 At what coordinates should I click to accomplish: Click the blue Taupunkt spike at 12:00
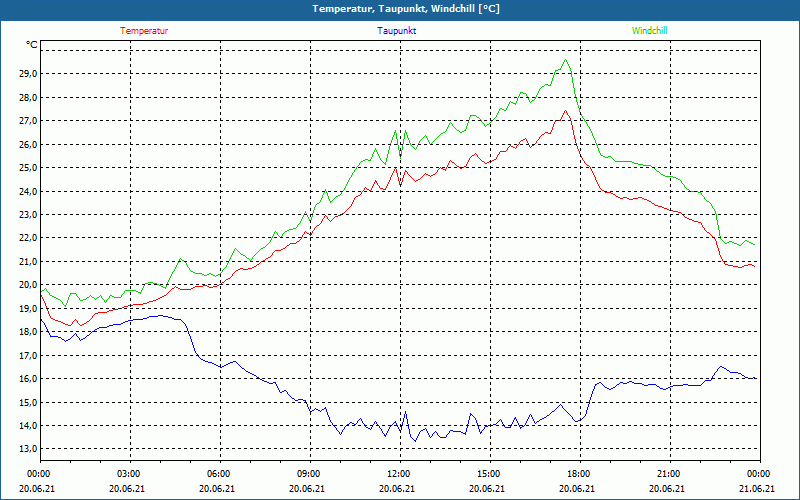point(406,412)
